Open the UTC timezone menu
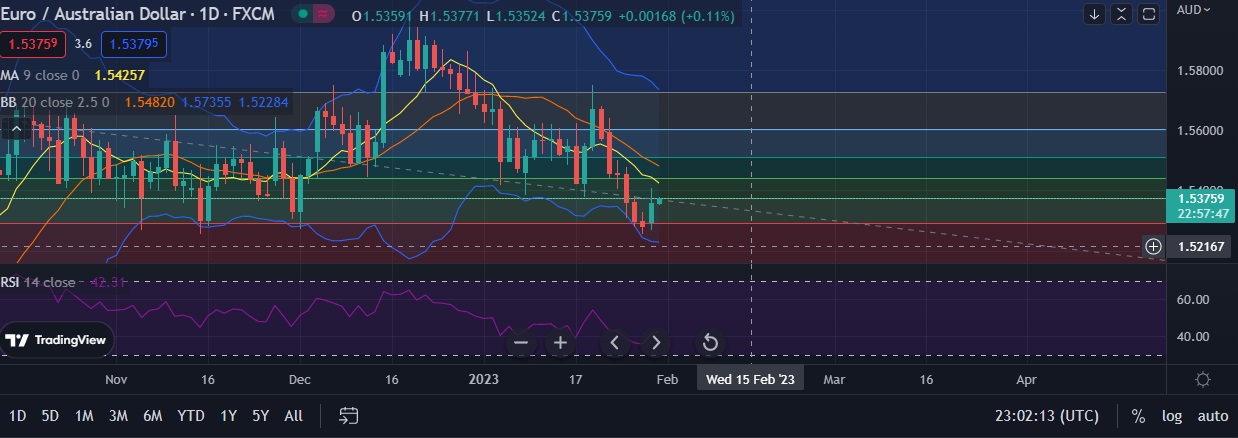The height and width of the screenshot is (438, 1238). [1045, 416]
